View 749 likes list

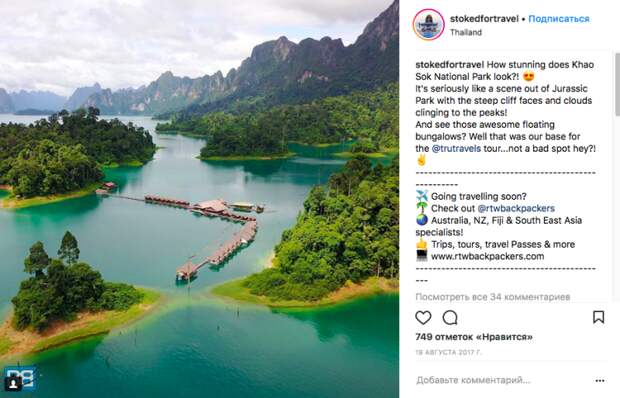[x=474, y=337]
